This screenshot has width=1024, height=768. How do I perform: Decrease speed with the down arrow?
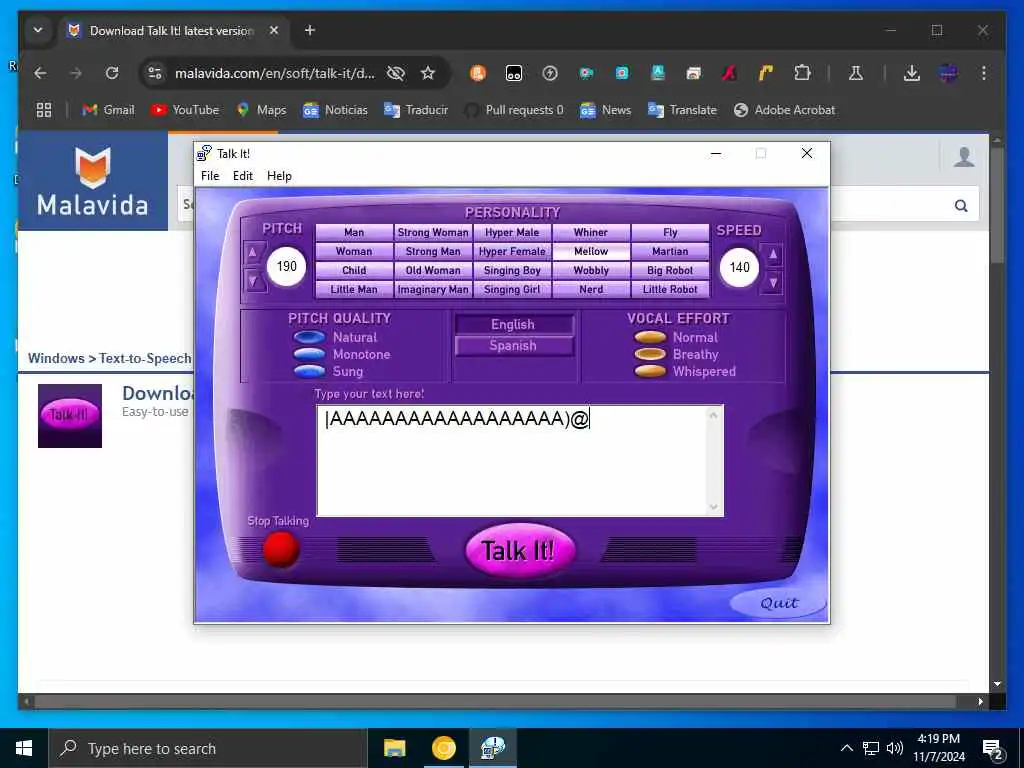(773, 282)
